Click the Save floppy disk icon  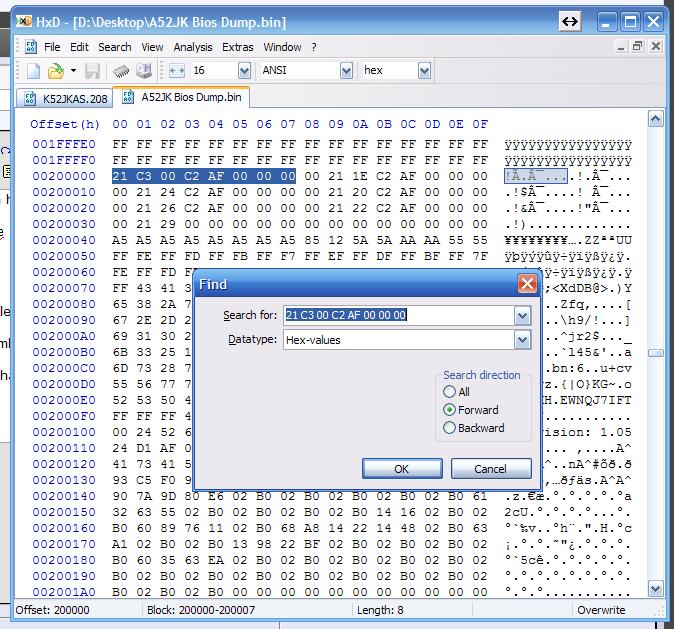pyautogui.click(x=92, y=71)
